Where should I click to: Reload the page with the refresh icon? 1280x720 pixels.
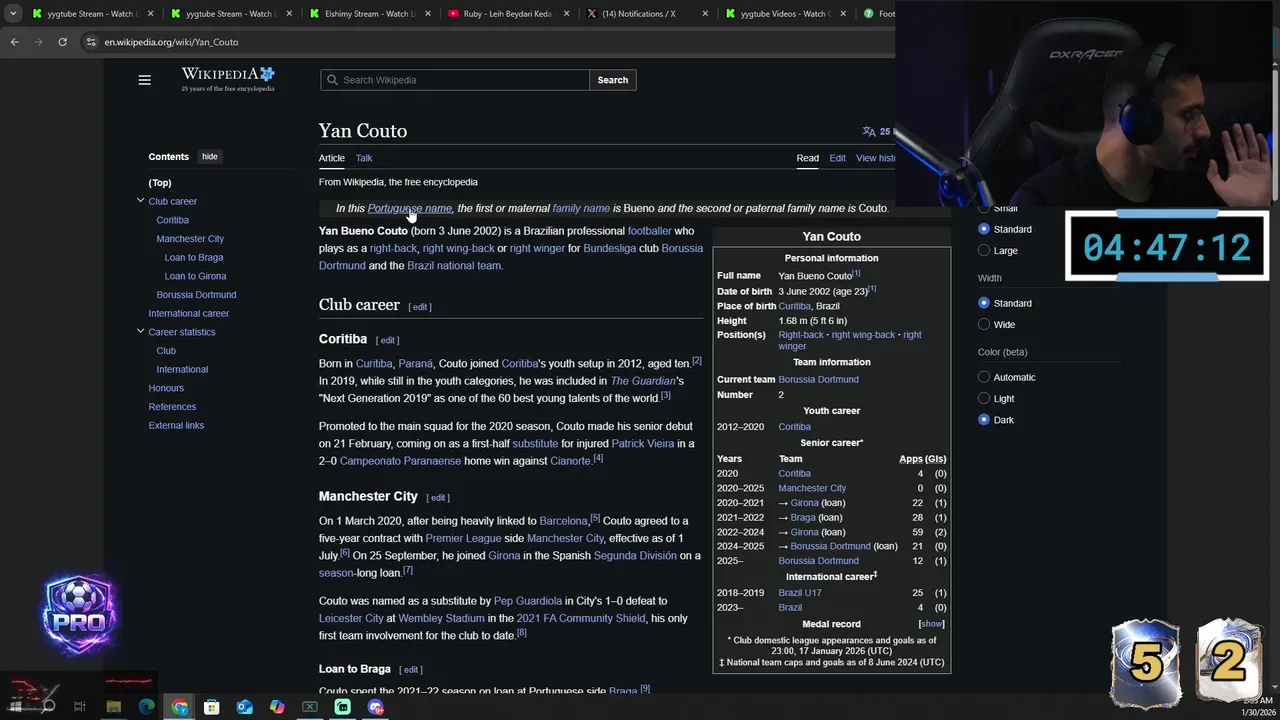62,42
